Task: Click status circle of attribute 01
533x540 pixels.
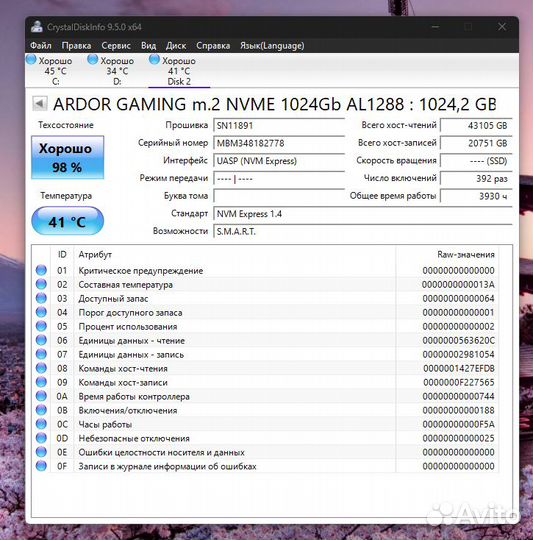Action: (41, 270)
